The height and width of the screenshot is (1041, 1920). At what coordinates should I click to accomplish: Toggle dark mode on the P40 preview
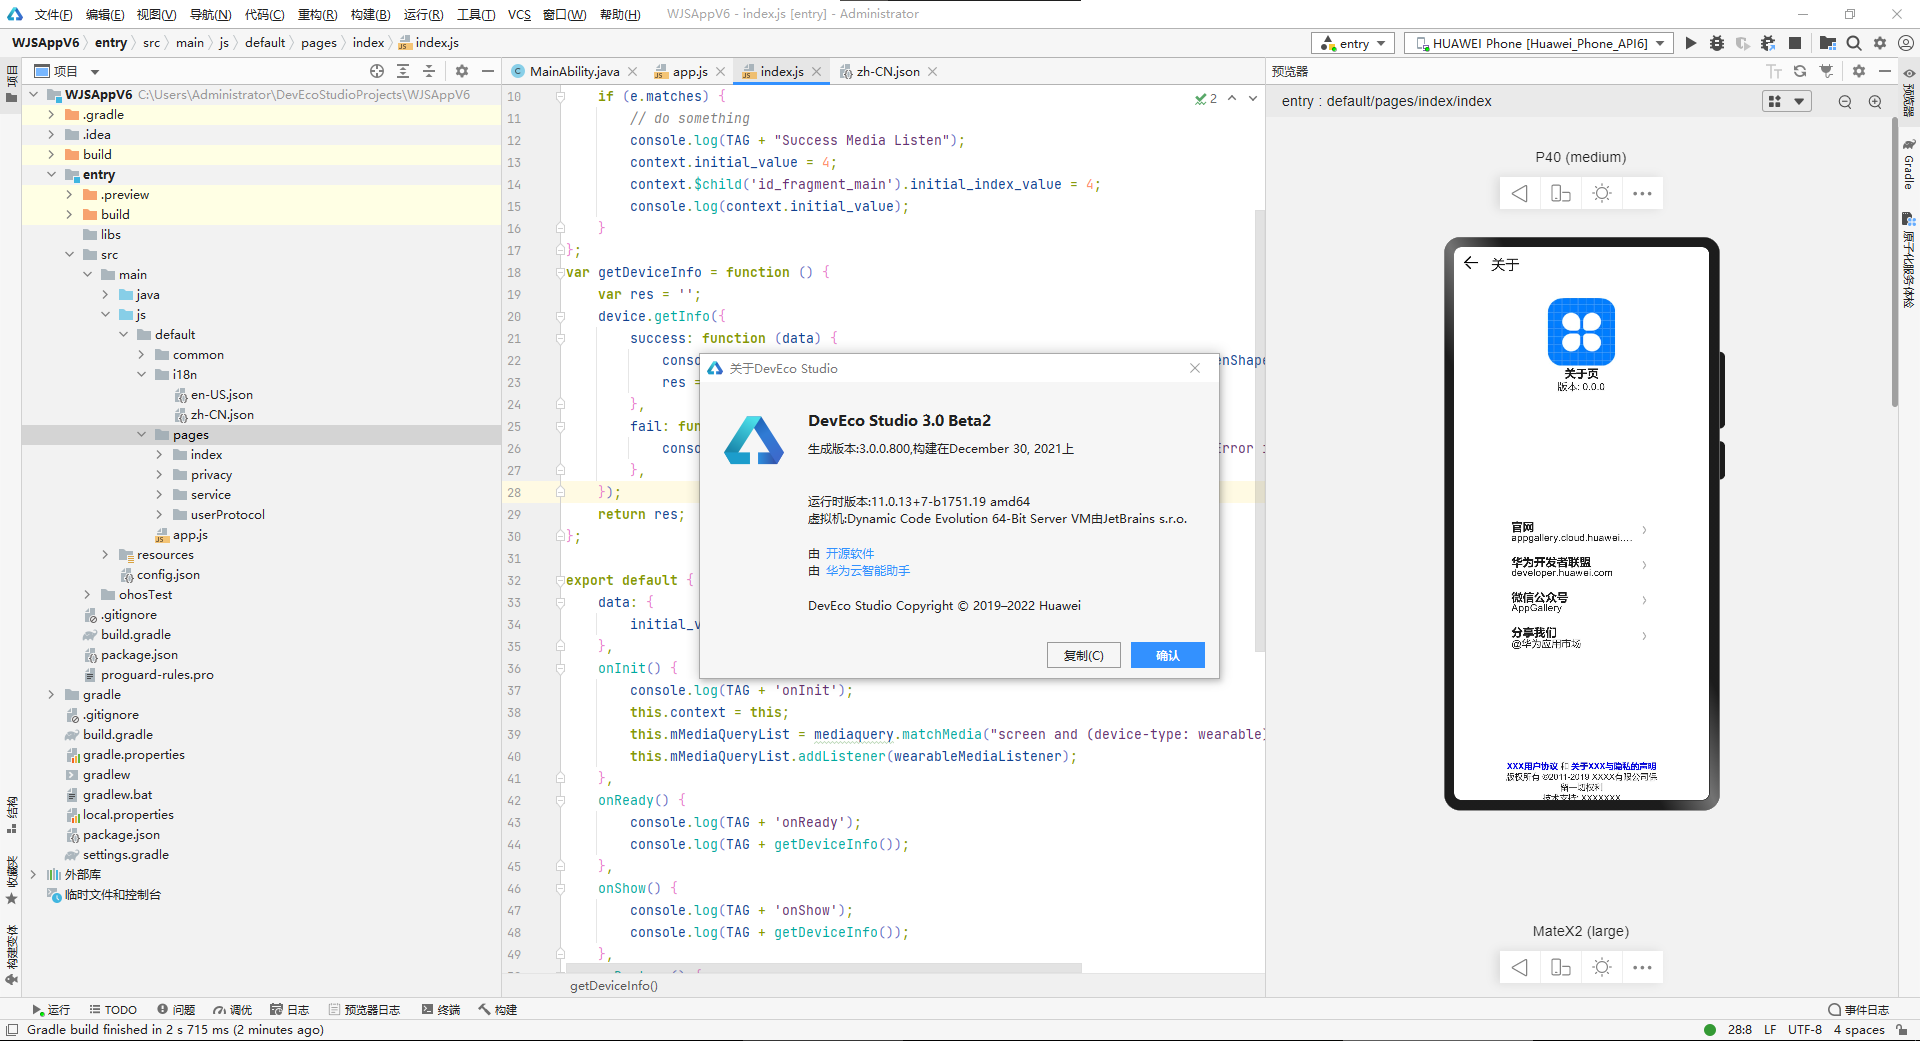pyautogui.click(x=1602, y=194)
